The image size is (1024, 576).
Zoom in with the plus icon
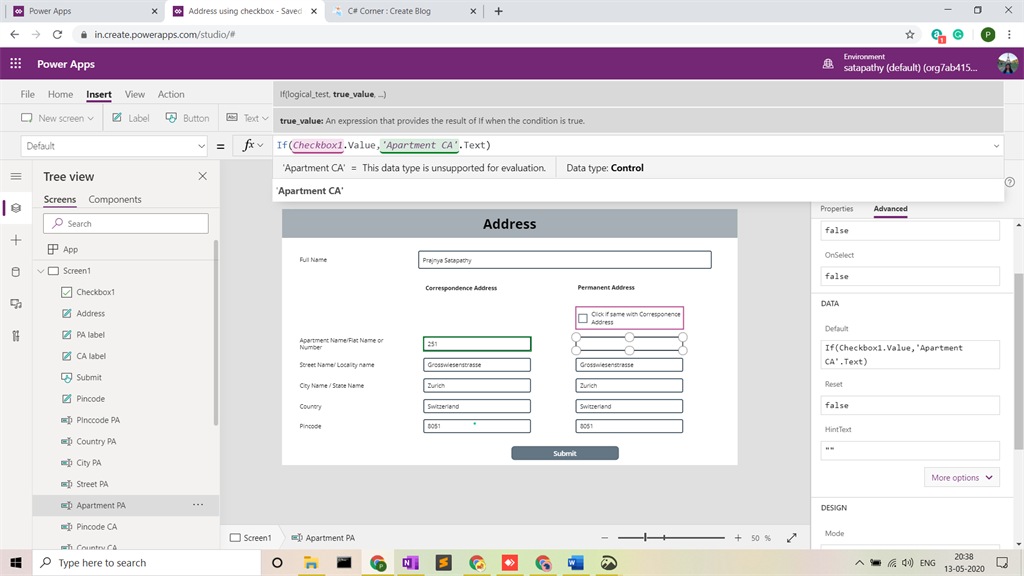tap(738, 537)
